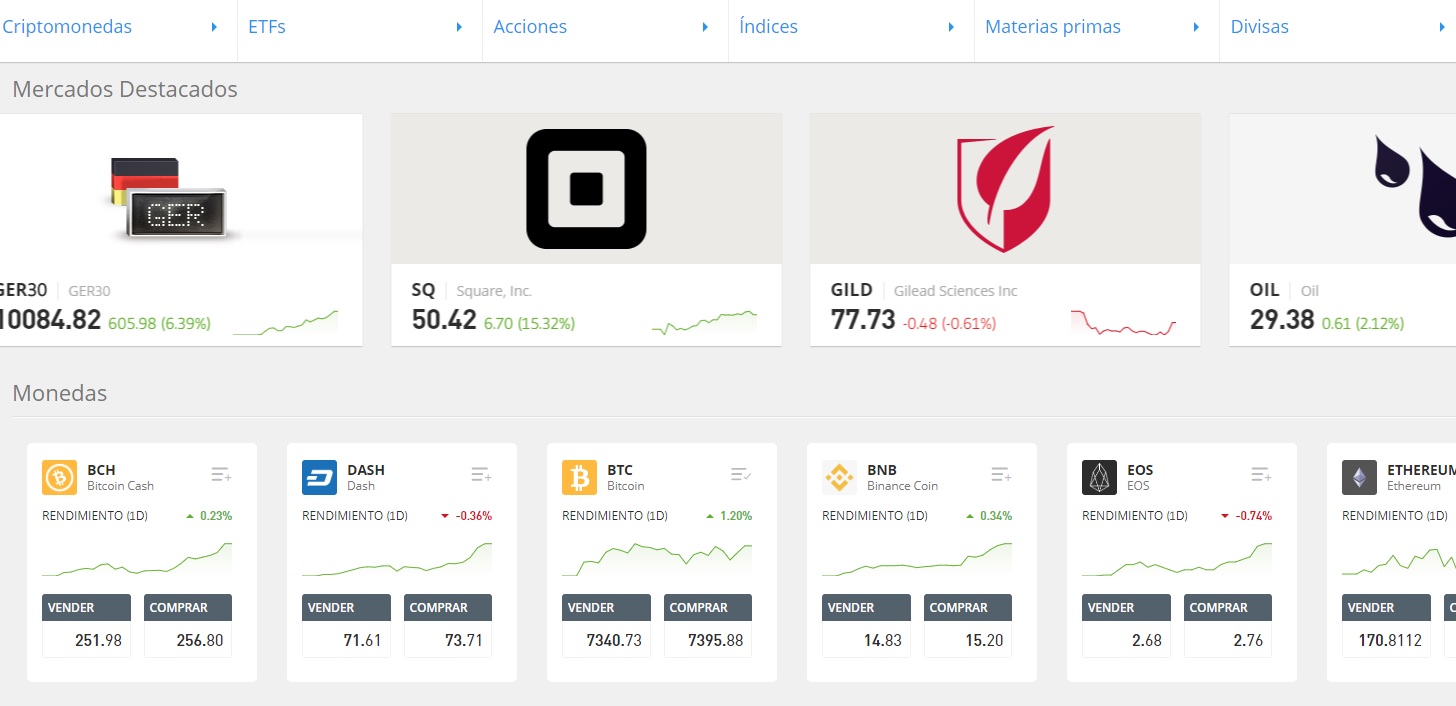Expand the Materias primas menu arrow

1196,27
